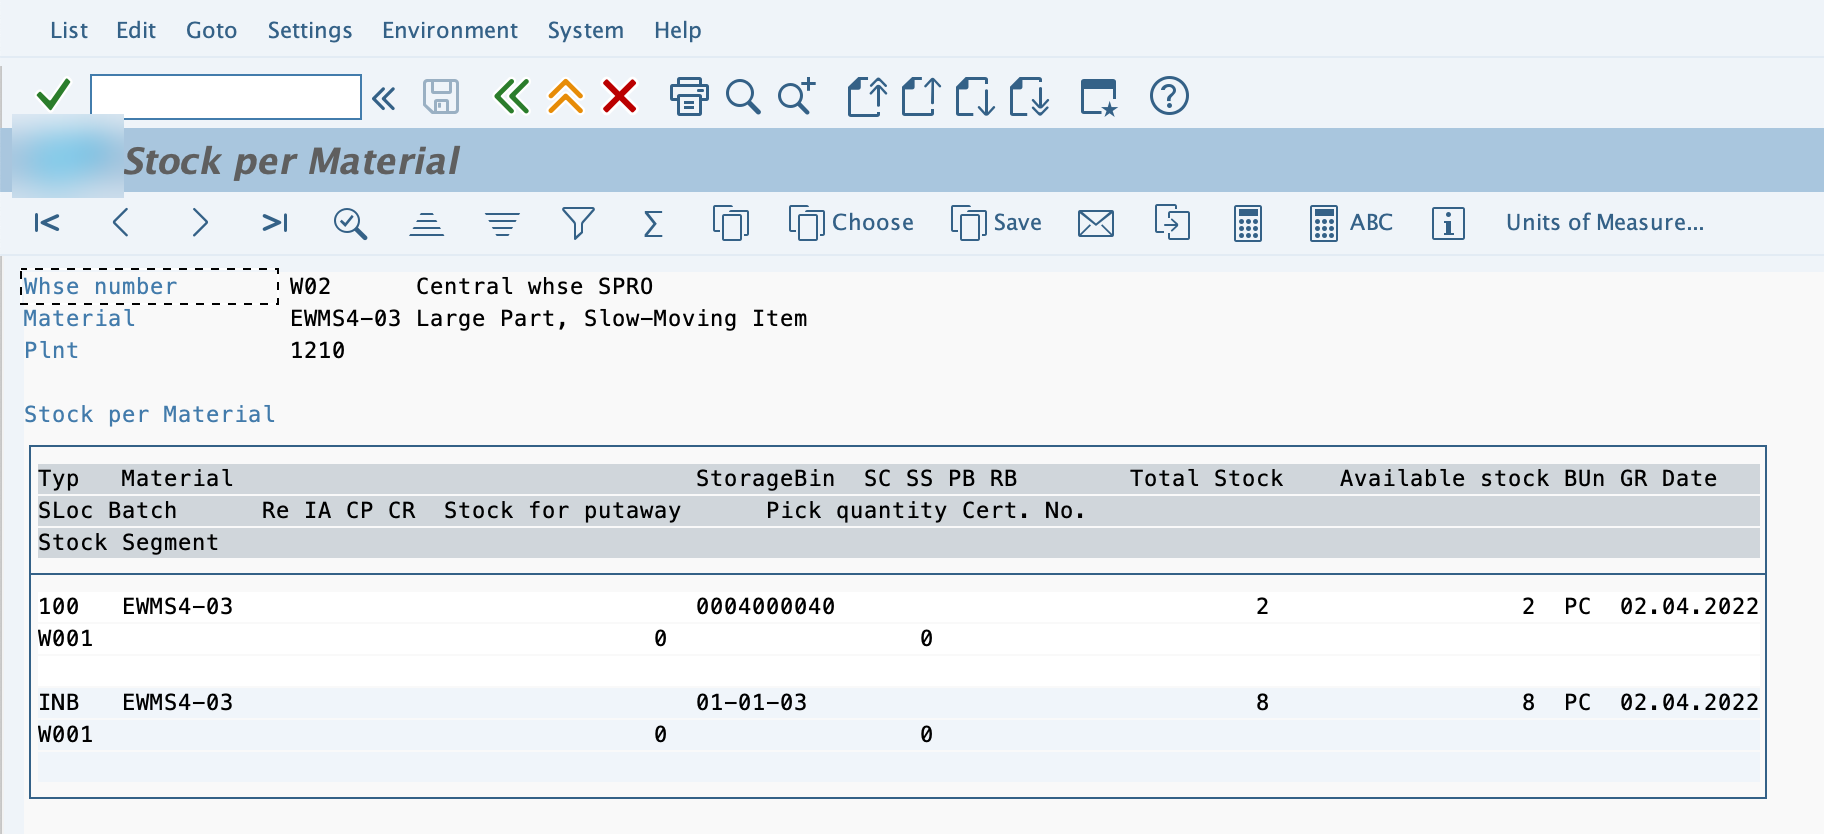Click the Units of Measure button
The height and width of the screenshot is (834, 1824).
click(1605, 222)
